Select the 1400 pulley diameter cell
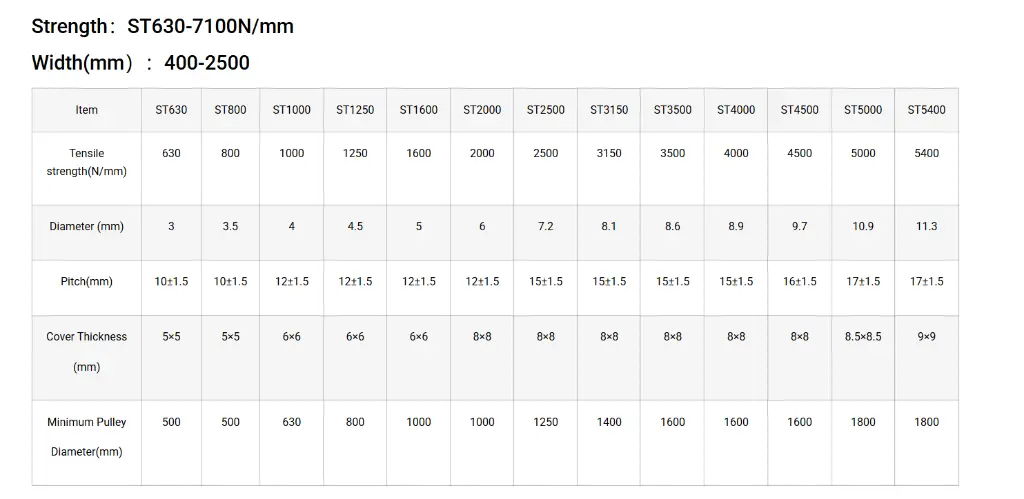 click(x=609, y=422)
